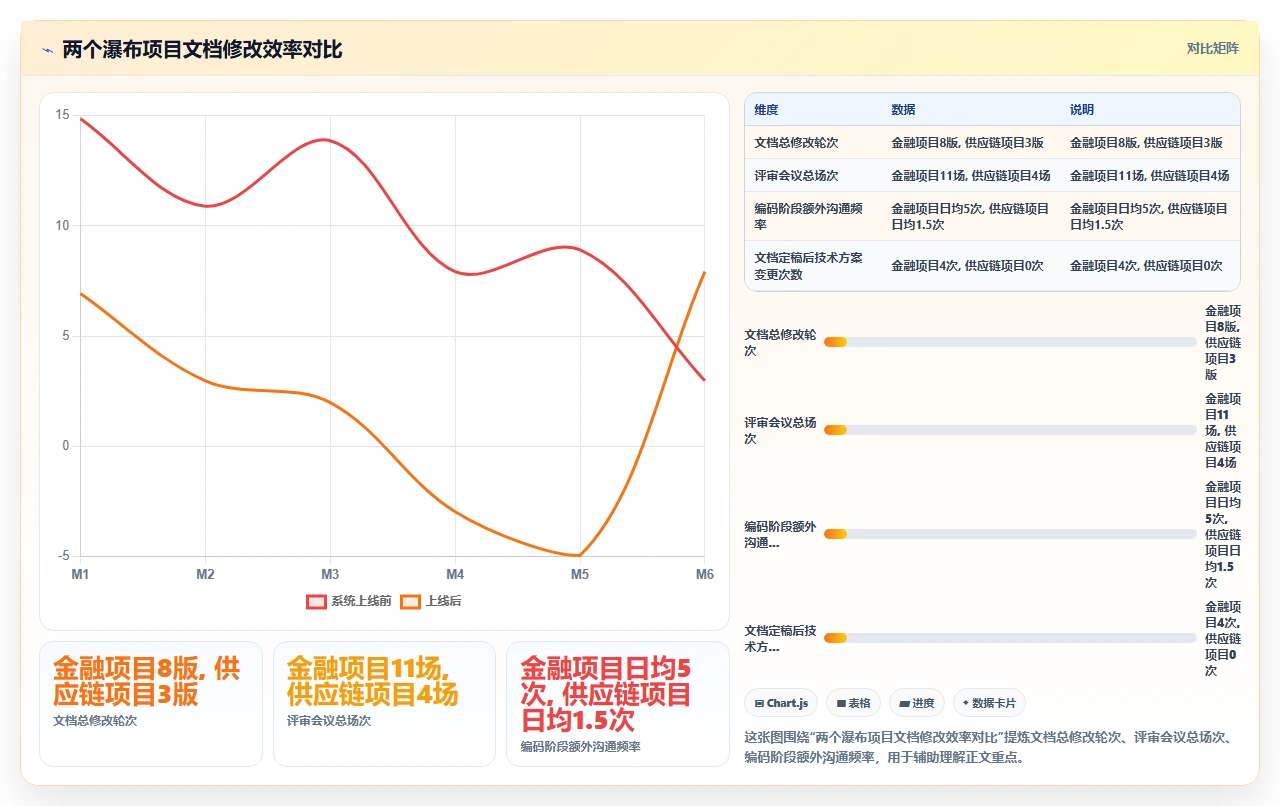
Task: Open card 金融项目日均5次, 供应链项目日均1.5次
Action: pos(618,704)
